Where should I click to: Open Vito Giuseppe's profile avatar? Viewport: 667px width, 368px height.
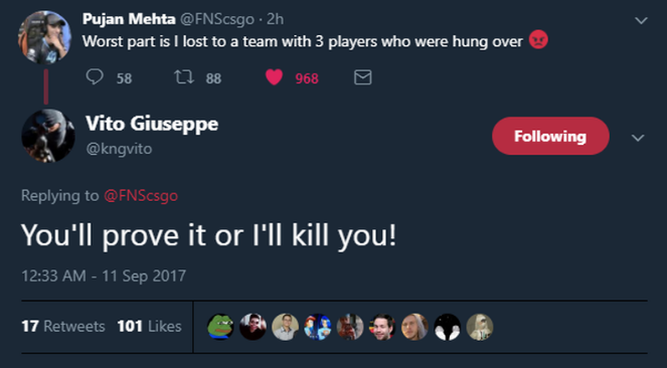48,136
